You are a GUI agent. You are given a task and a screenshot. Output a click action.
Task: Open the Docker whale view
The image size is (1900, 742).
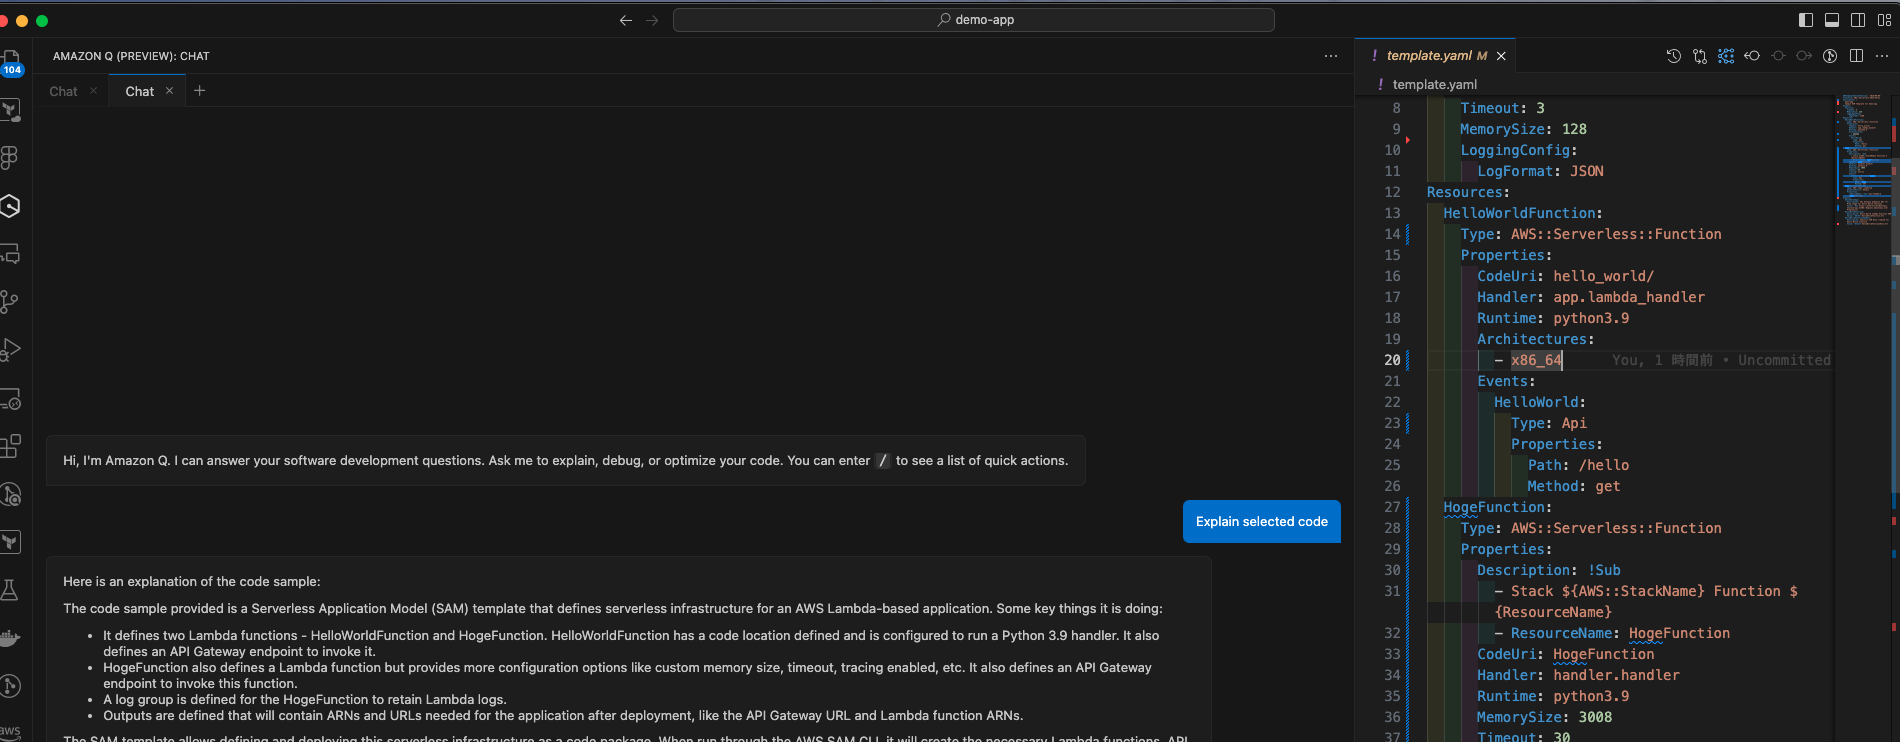click(x=10, y=638)
